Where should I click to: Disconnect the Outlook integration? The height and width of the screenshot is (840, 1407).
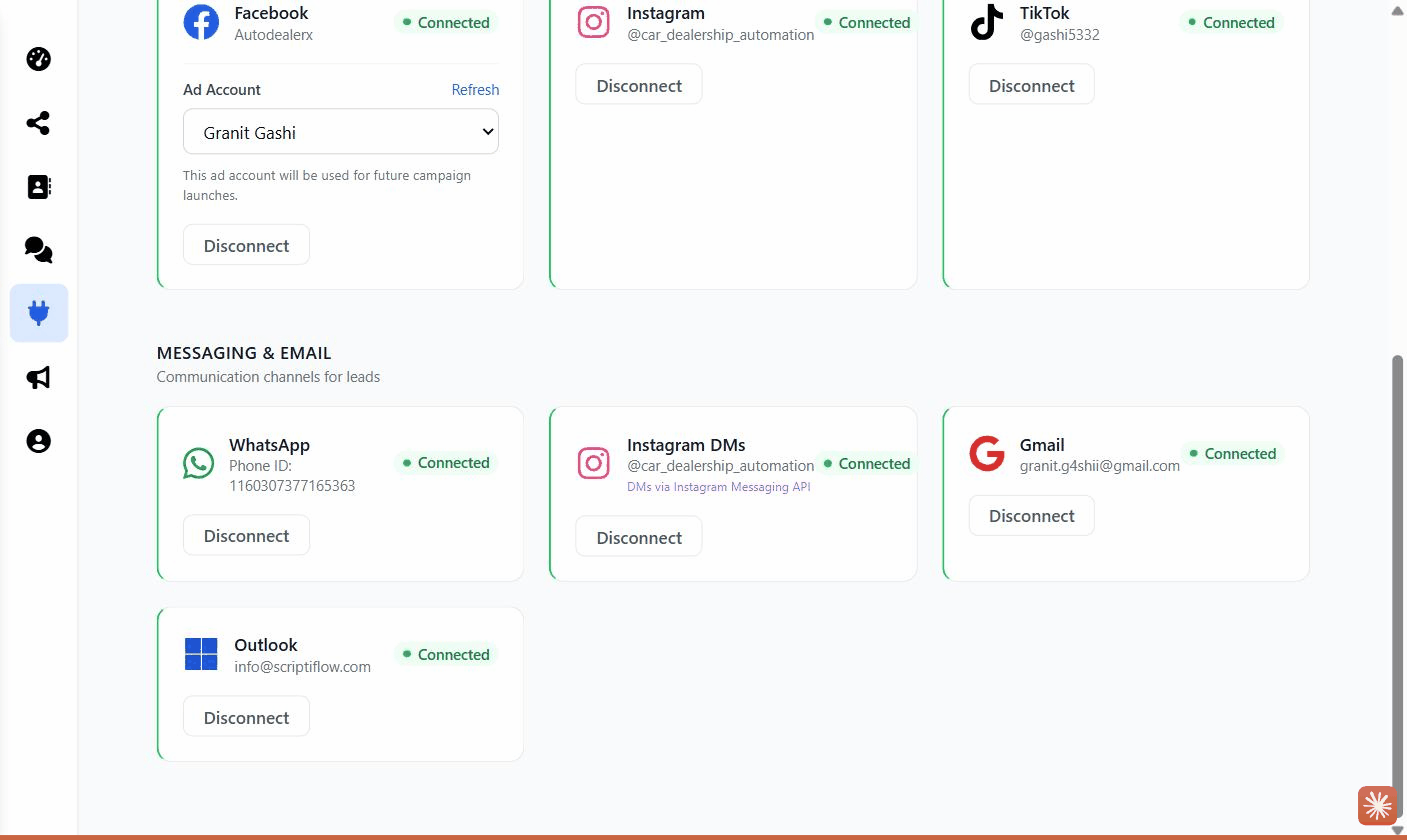(x=246, y=717)
